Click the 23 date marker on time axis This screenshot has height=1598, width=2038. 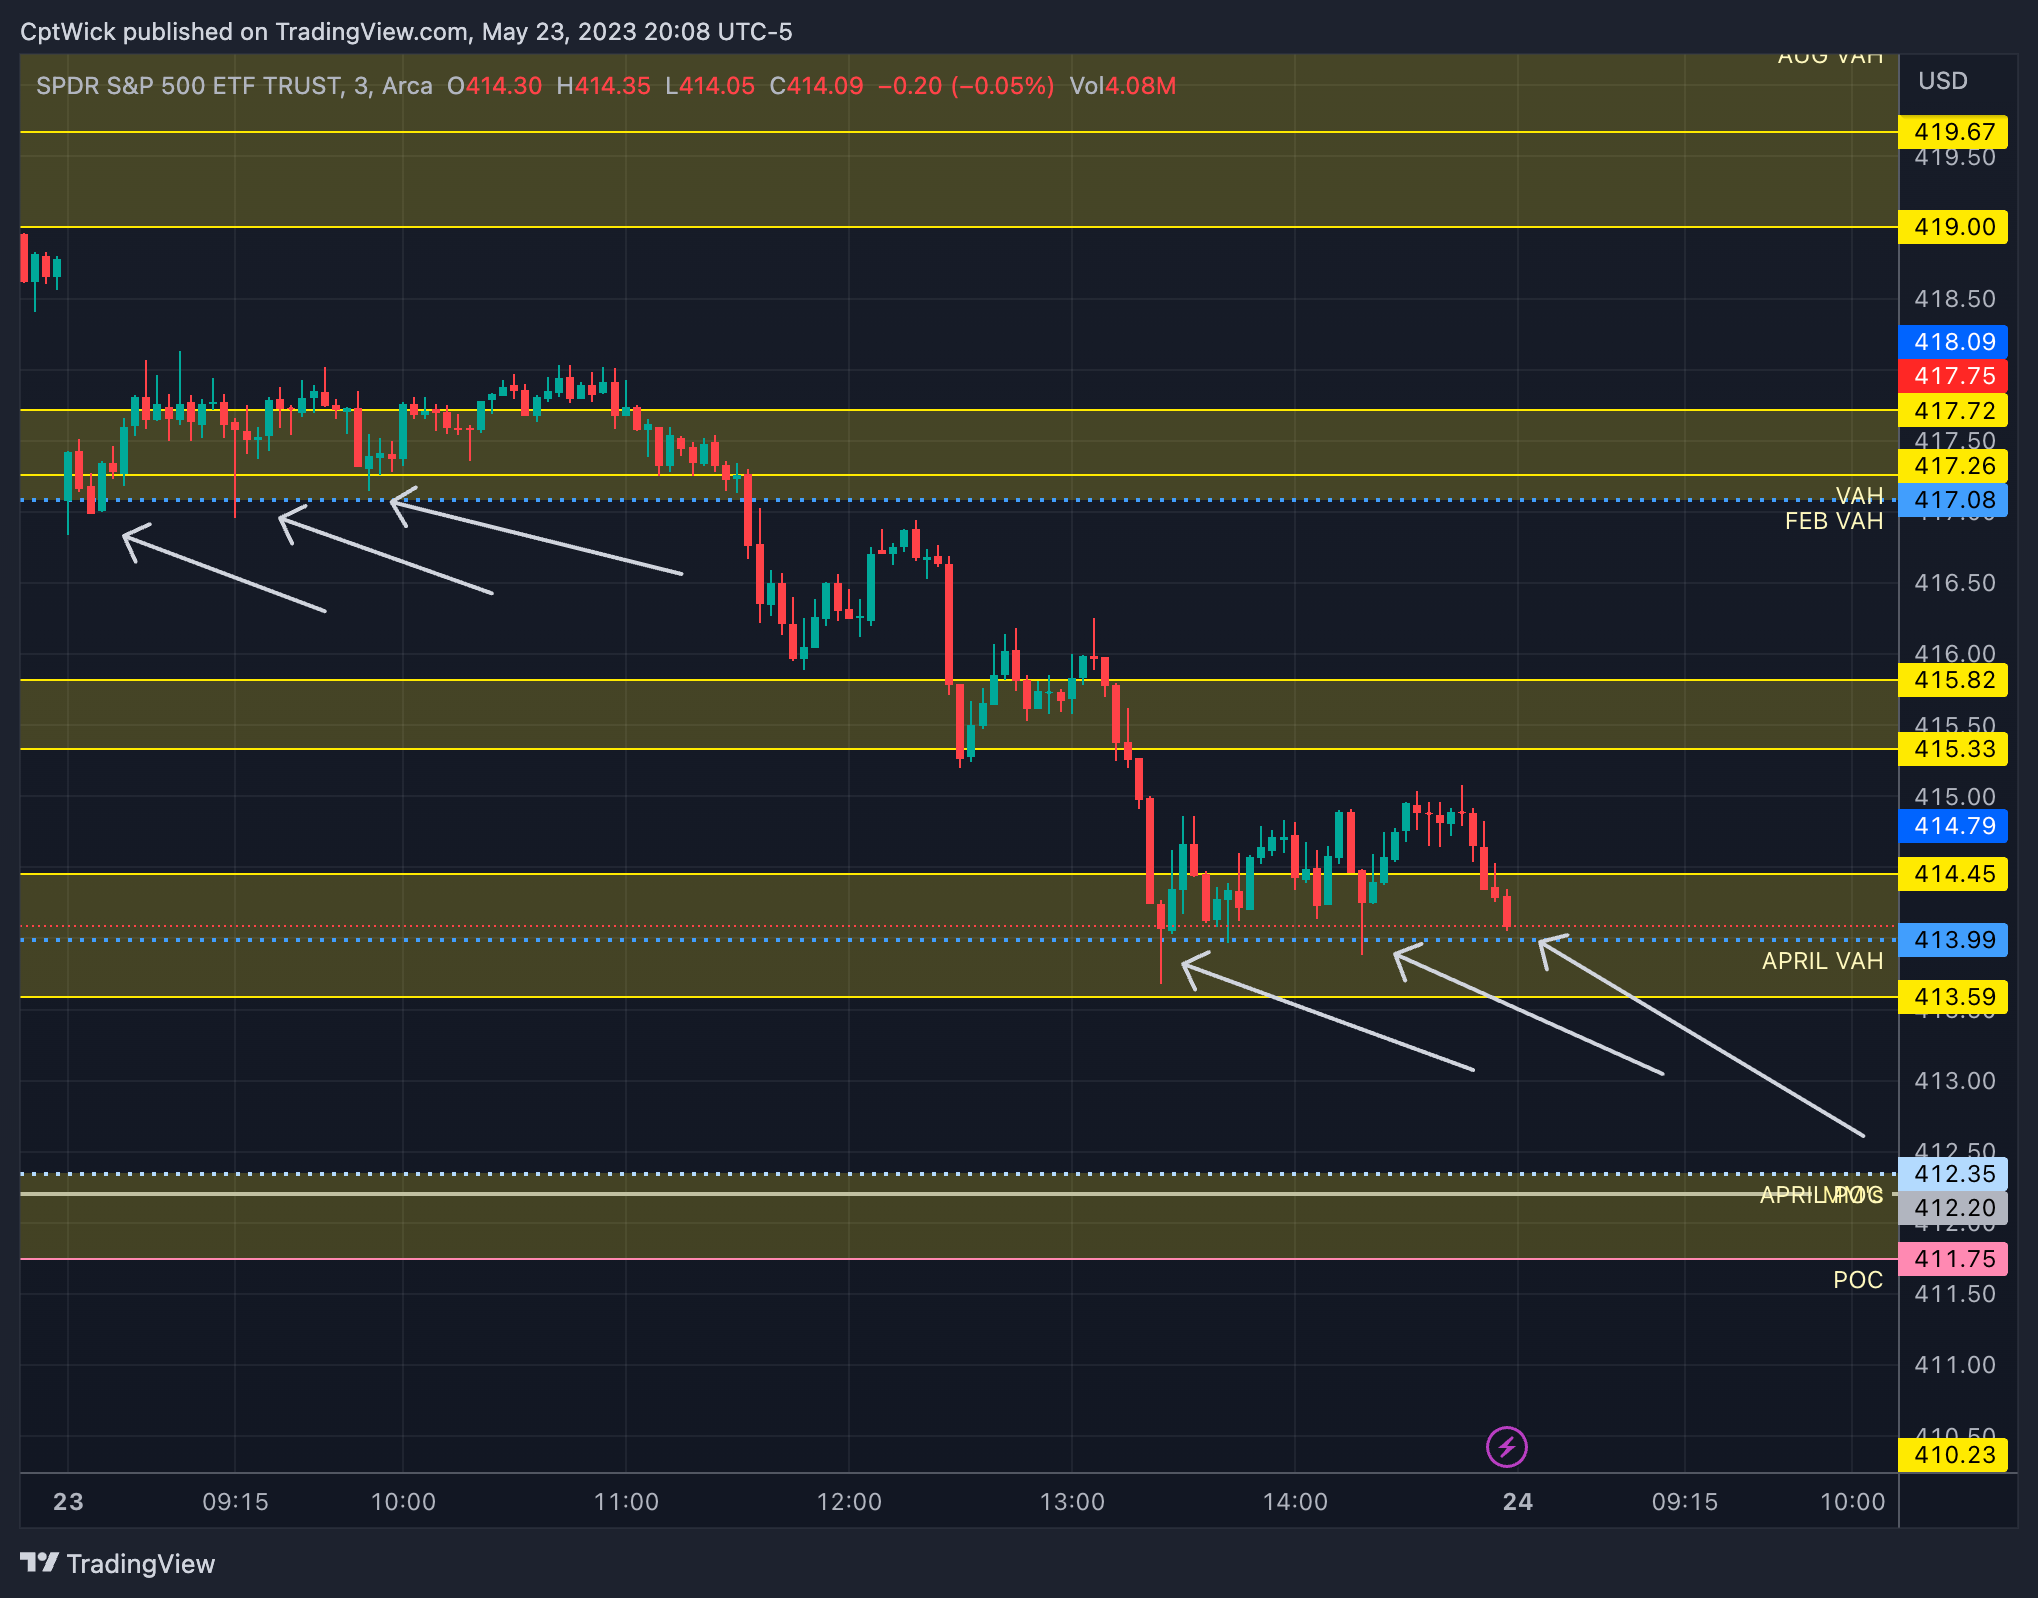pos(68,1501)
